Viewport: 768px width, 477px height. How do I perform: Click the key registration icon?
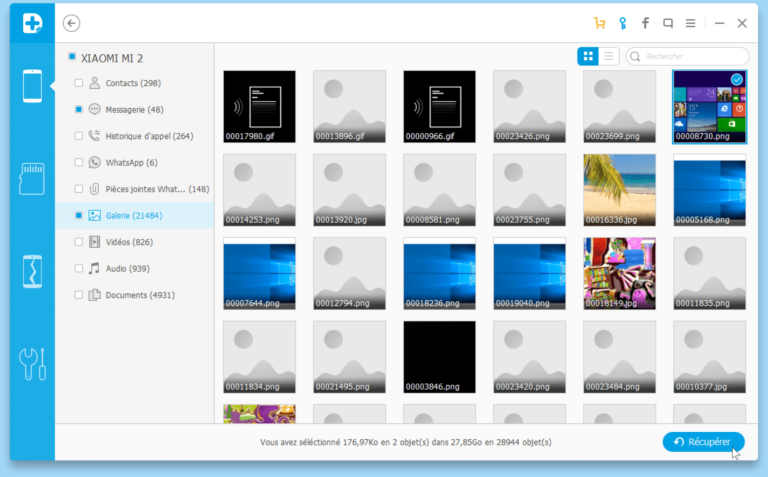coord(623,23)
